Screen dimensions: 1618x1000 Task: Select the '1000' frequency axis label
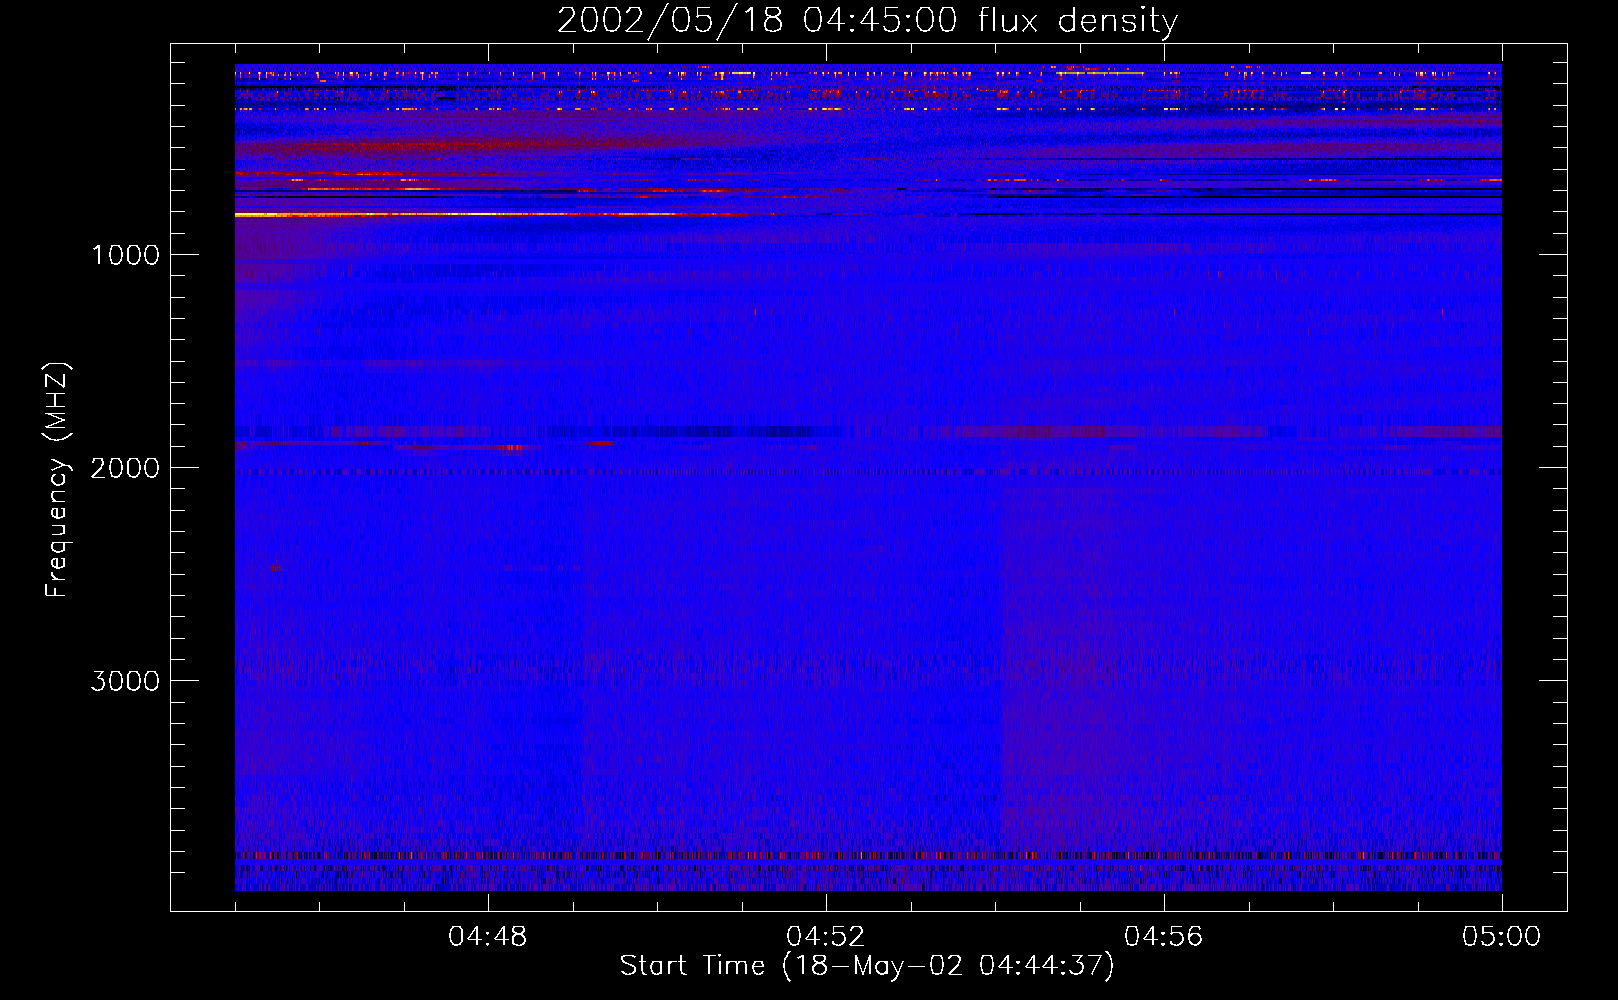(x=125, y=255)
